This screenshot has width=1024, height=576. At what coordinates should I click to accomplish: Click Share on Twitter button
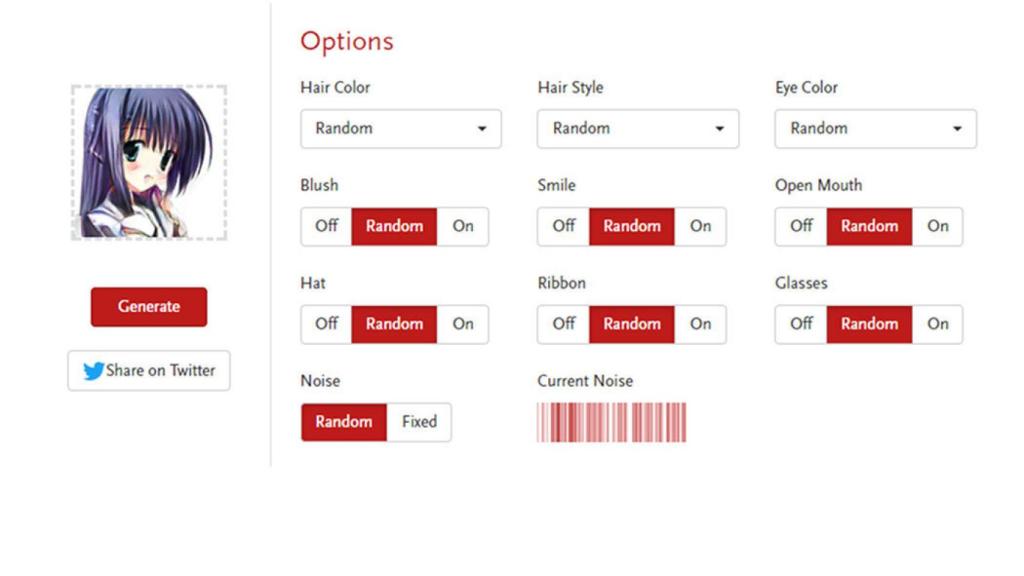click(x=149, y=371)
